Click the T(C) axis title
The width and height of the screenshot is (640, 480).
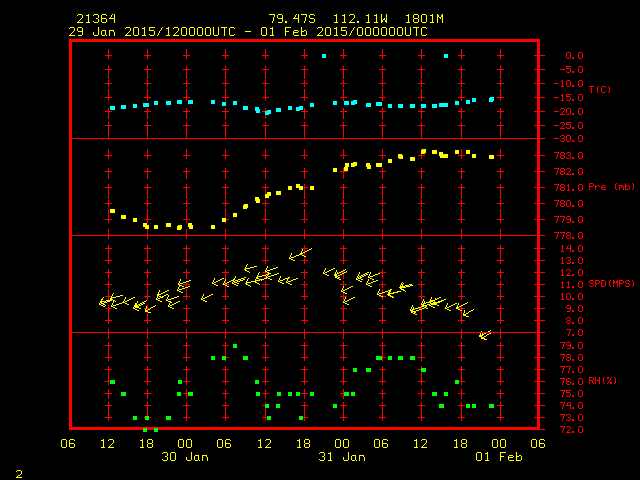600,89
